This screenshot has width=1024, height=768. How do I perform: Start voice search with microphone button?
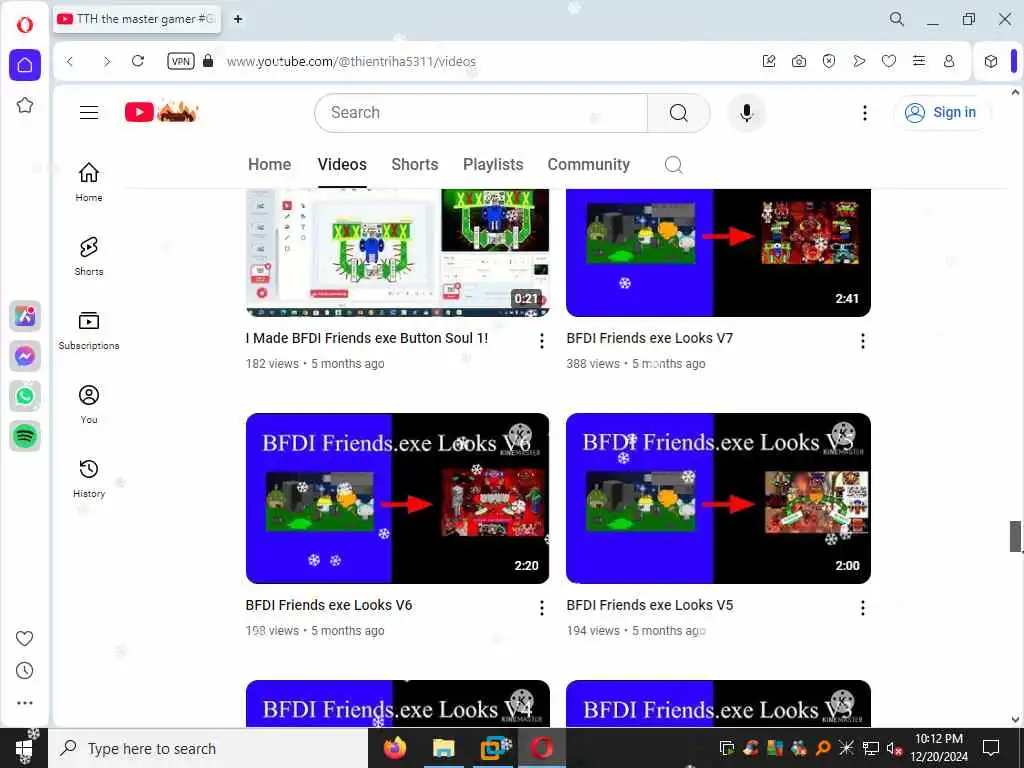click(x=746, y=112)
